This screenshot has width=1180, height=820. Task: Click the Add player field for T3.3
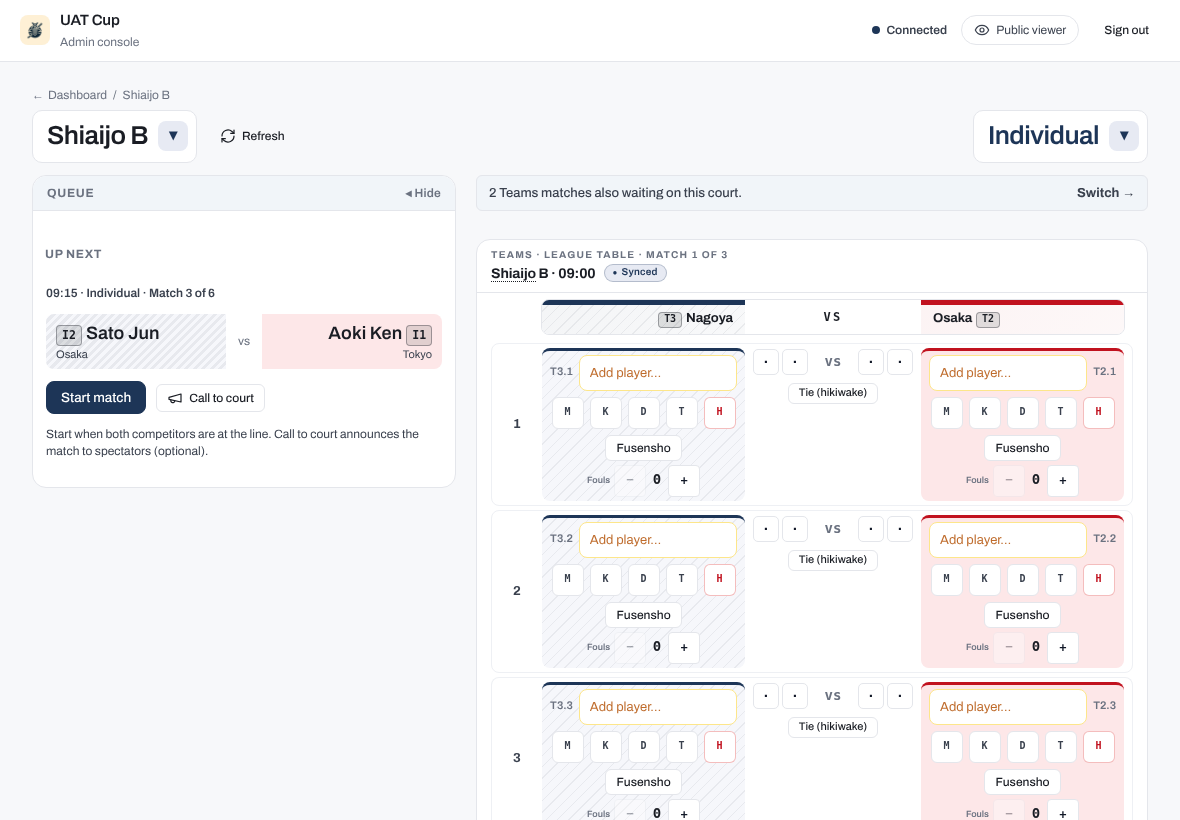click(658, 706)
